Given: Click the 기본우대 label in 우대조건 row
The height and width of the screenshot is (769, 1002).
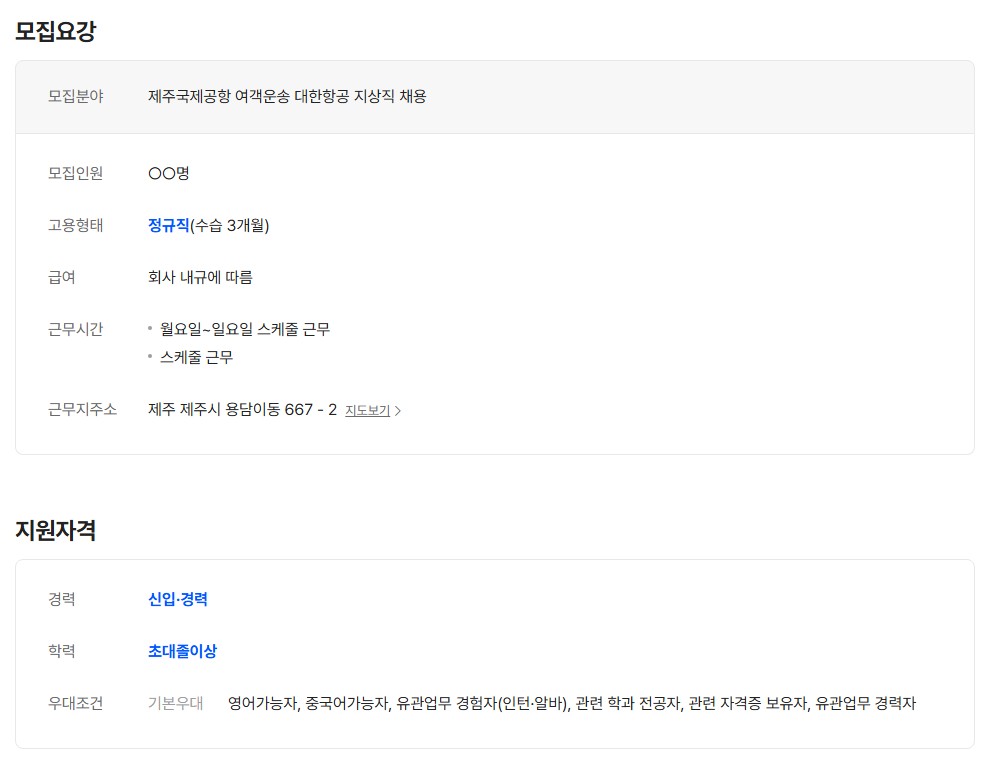Looking at the screenshot, I should point(175,703).
